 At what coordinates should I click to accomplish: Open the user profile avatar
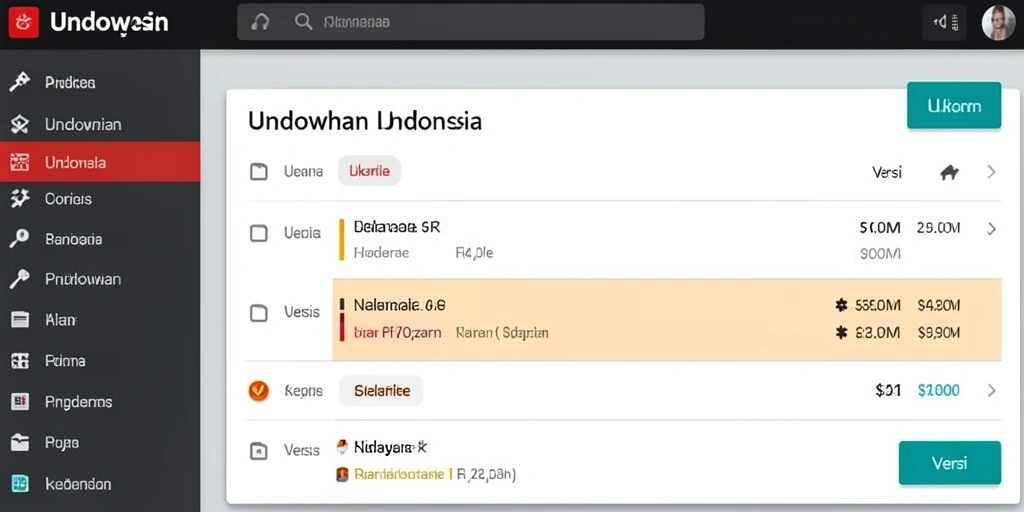point(999,23)
